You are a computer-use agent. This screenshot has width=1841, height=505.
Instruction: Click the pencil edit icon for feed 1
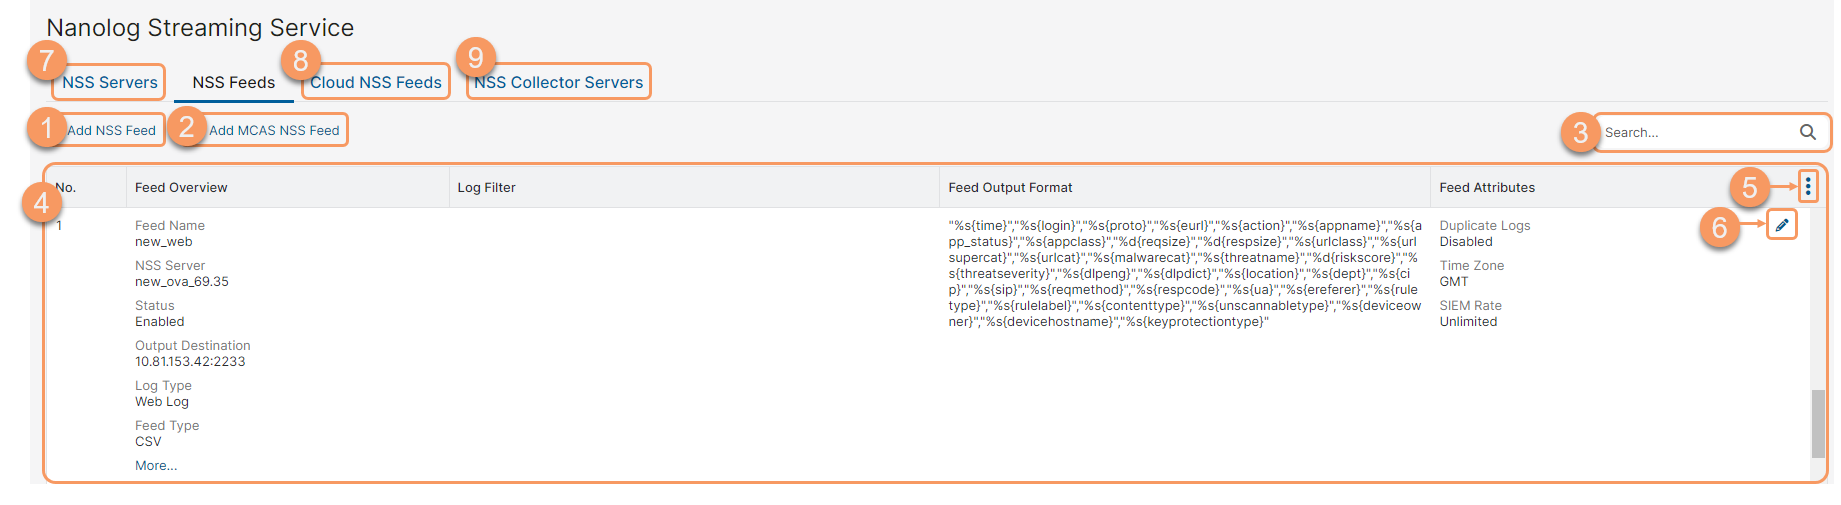(x=1781, y=225)
